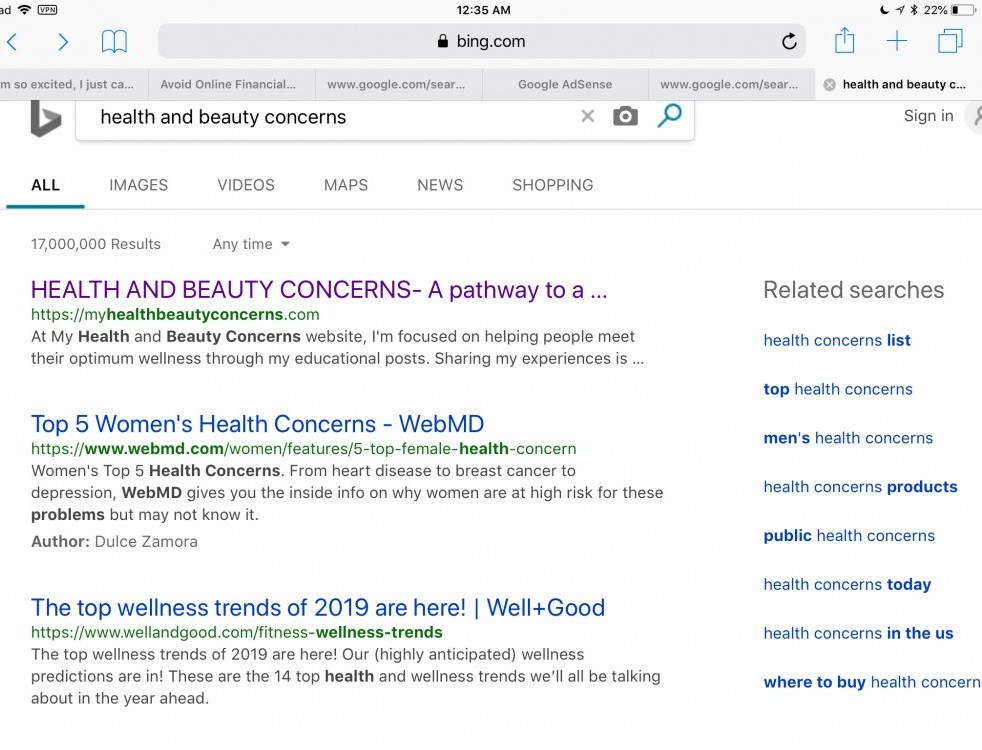982x750 pixels.
Task: Tap the Wi-Fi status icon
Action: point(24,9)
